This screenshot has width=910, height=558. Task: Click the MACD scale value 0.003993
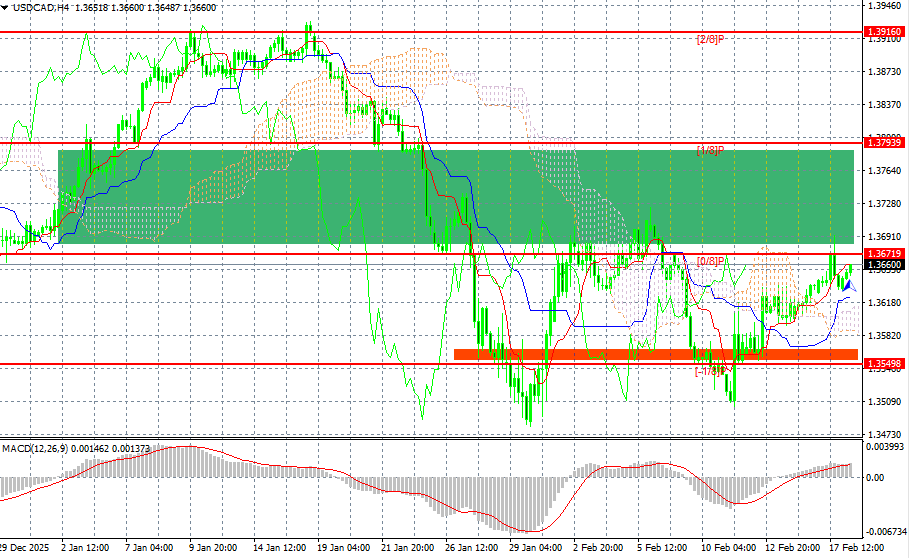(x=884, y=447)
